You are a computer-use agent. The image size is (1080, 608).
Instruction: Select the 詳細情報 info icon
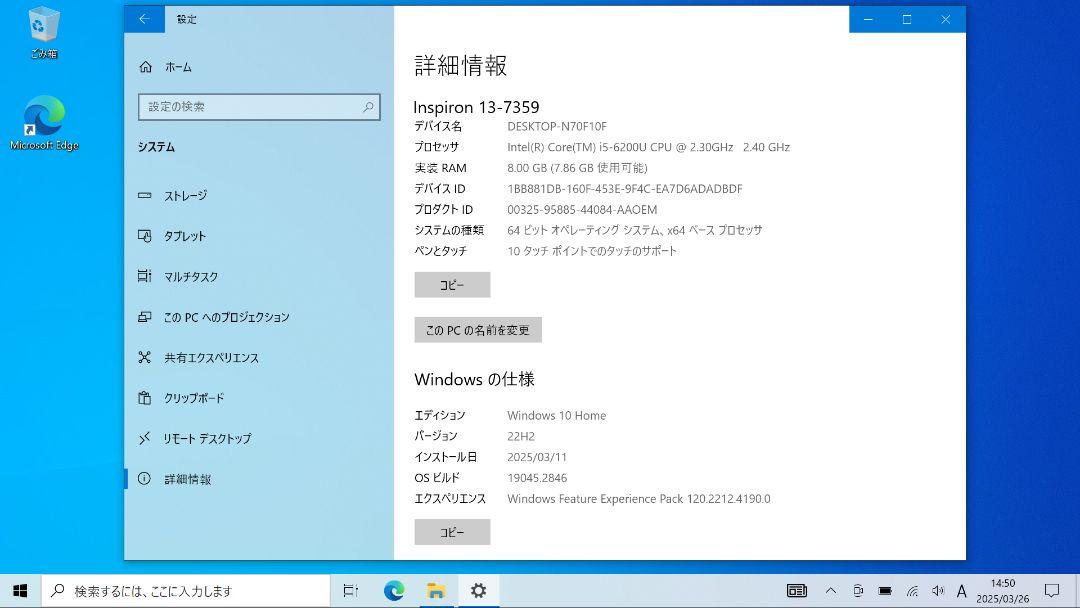pyautogui.click(x=145, y=479)
